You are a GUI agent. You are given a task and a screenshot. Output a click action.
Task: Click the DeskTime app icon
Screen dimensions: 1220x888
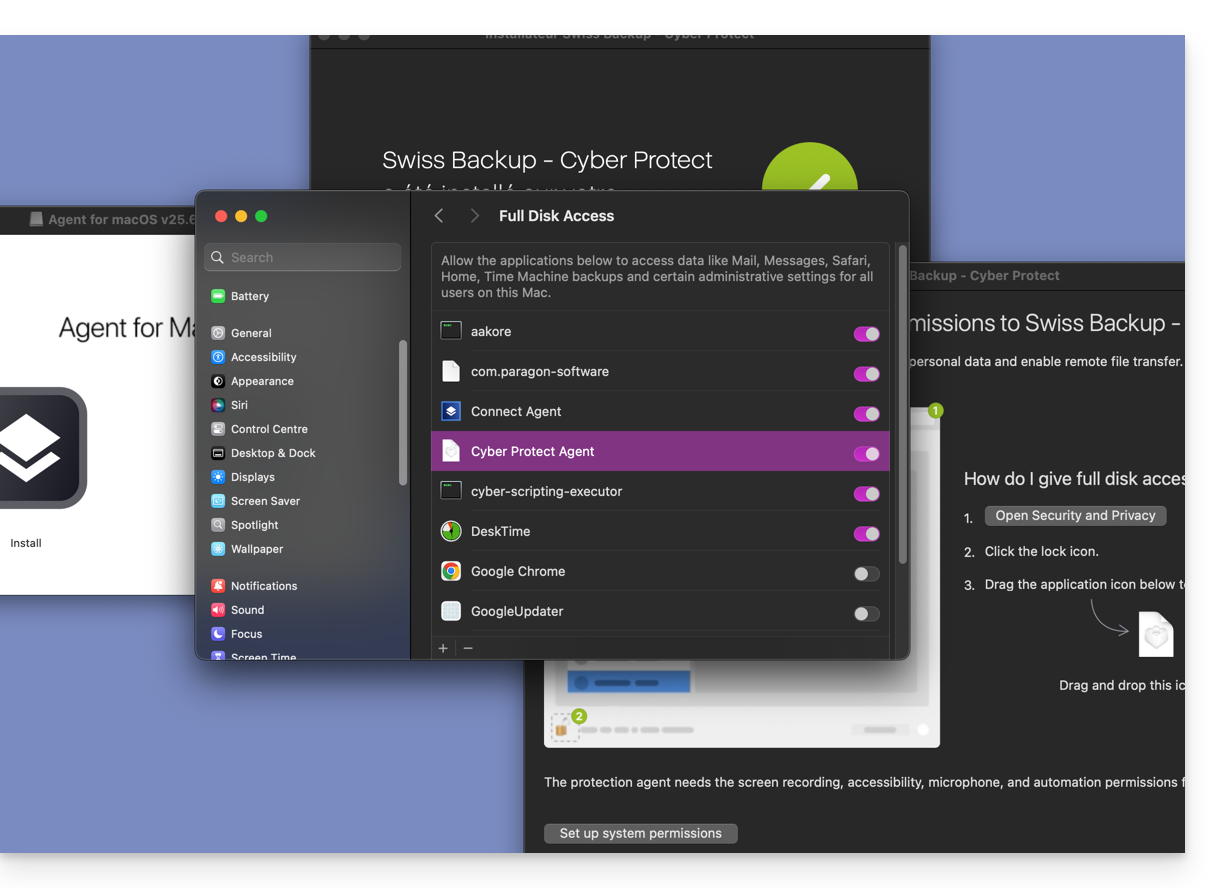pyautogui.click(x=451, y=531)
